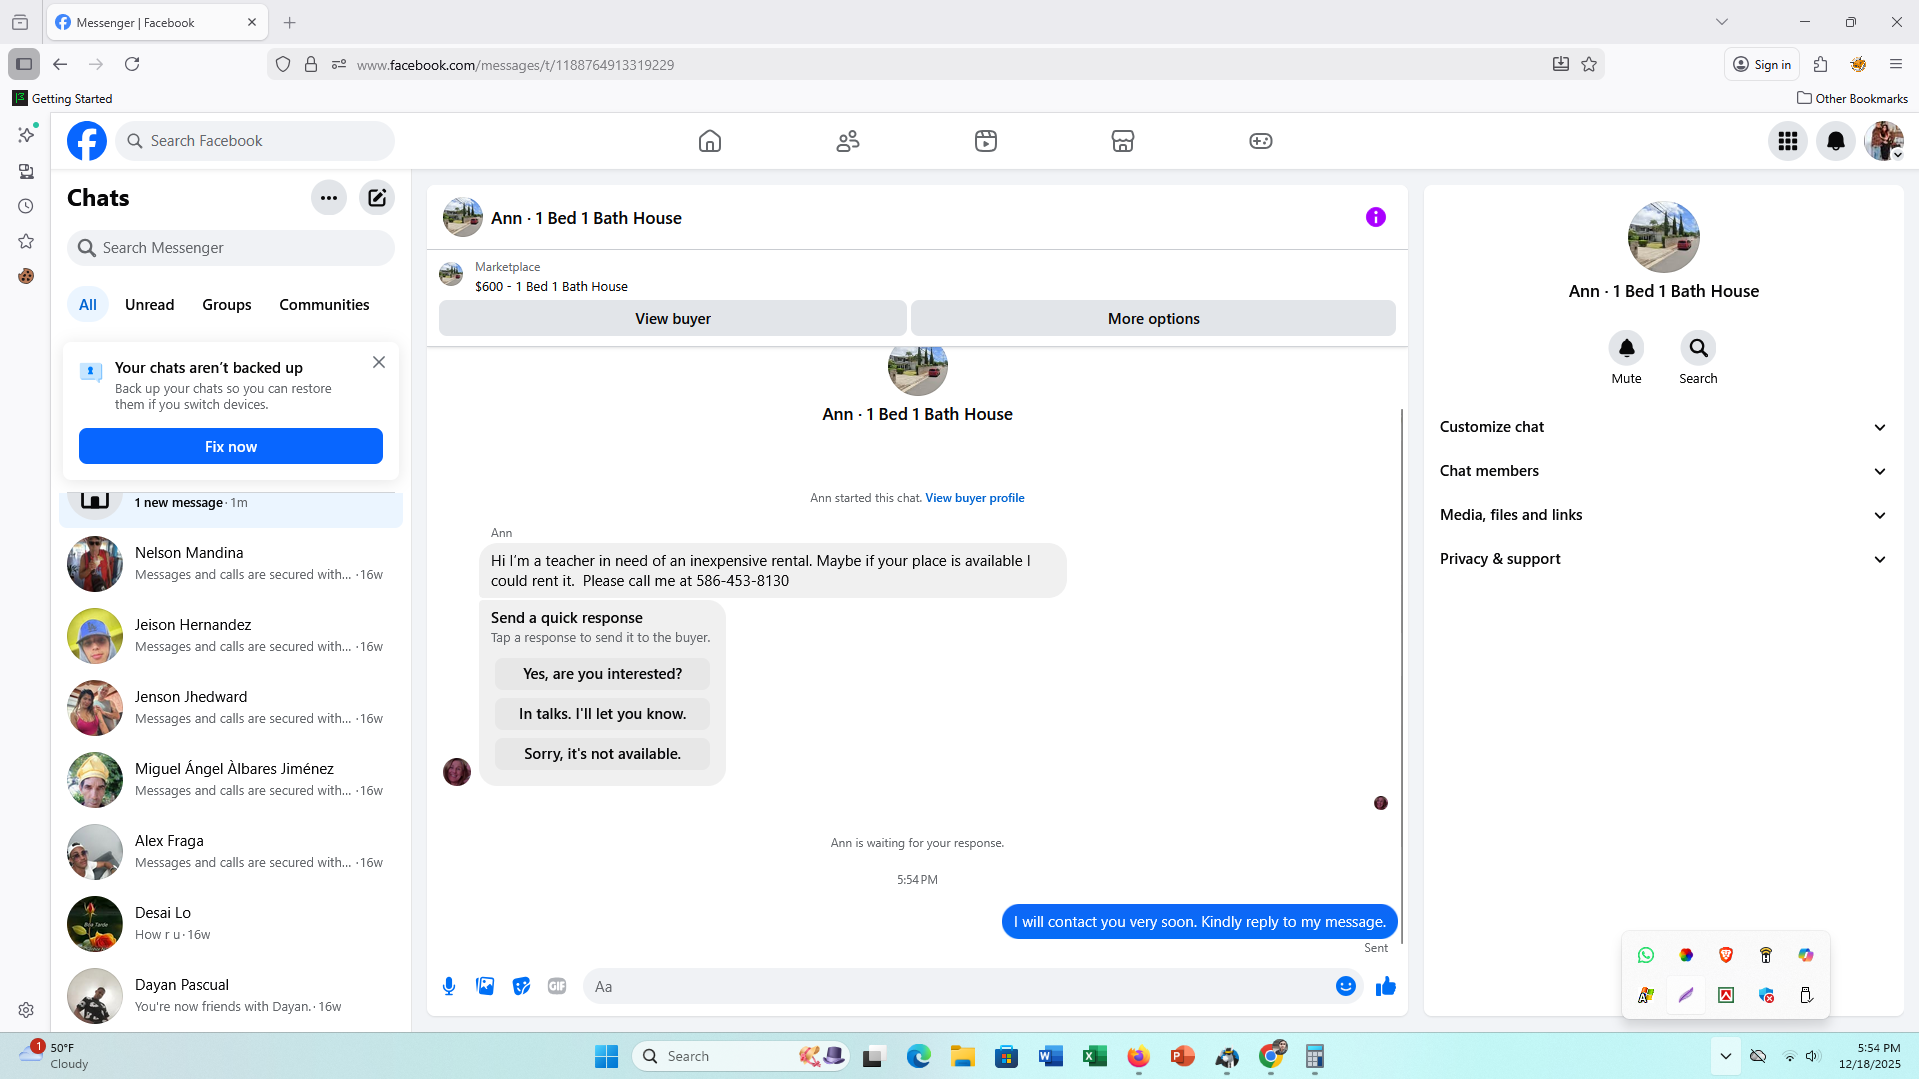Open chat options three-dot menu
This screenshot has width=1919, height=1079.
[329, 198]
